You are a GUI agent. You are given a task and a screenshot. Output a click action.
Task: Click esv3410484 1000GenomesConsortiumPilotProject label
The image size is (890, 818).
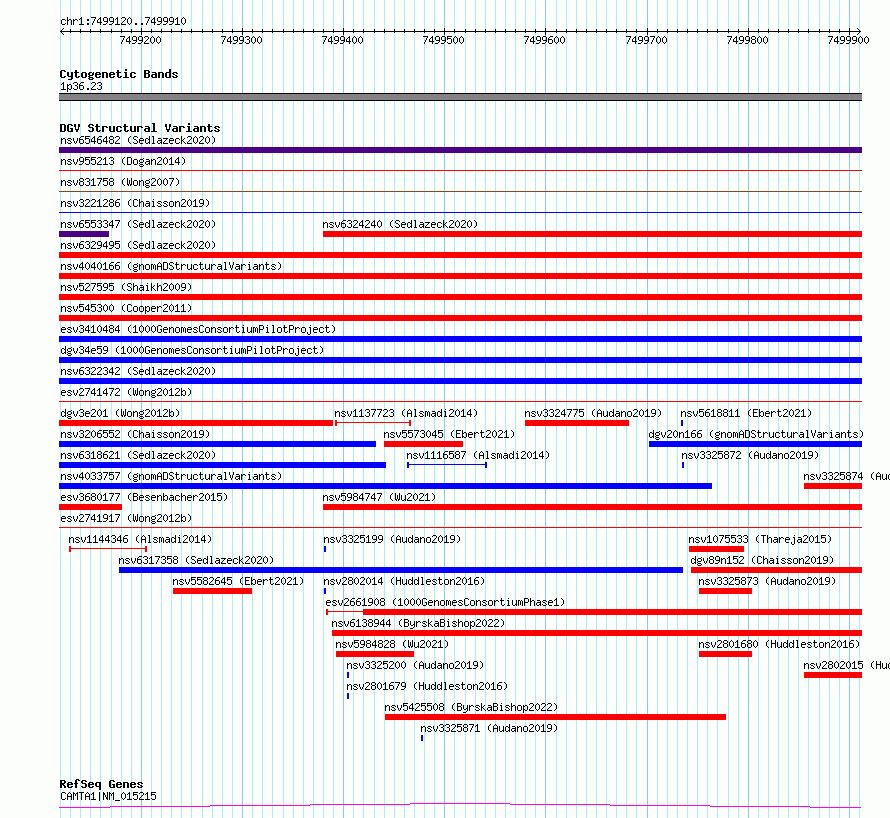198,329
